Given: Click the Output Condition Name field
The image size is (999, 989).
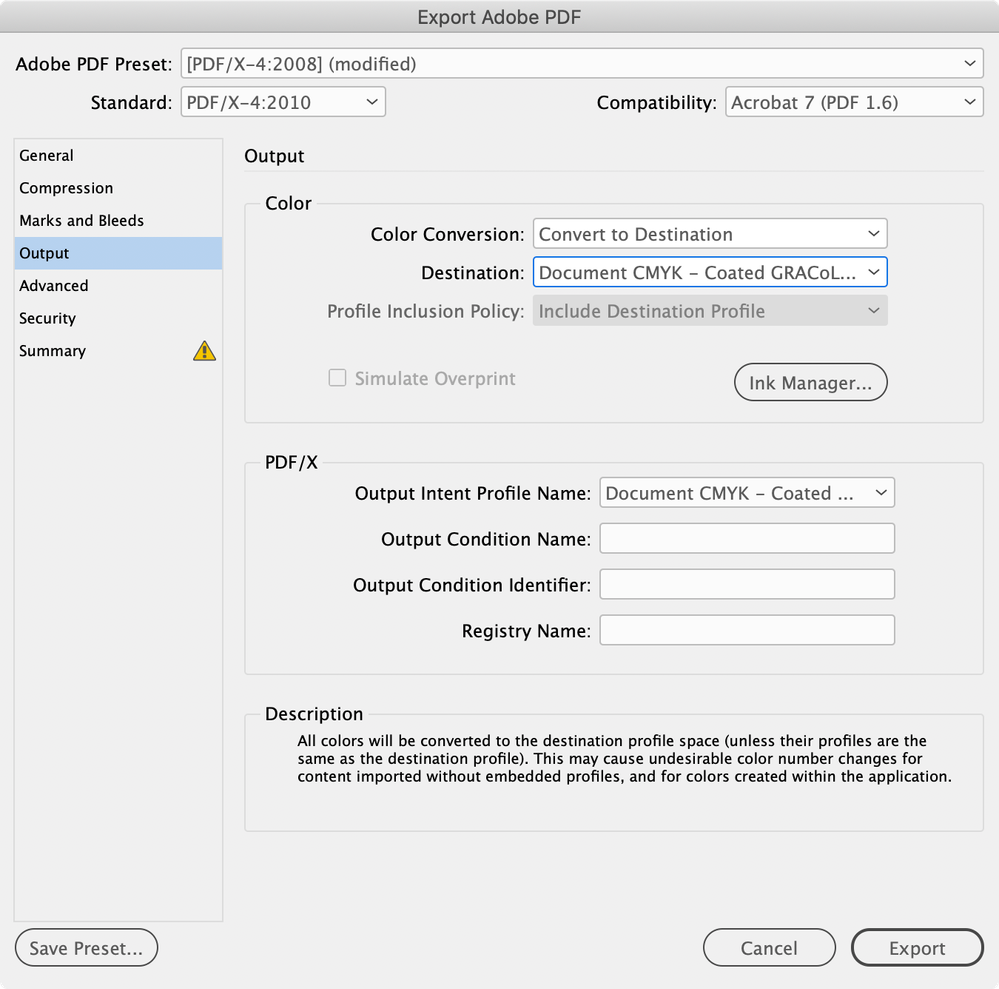Looking at the screenshot, I should (747, 538).
